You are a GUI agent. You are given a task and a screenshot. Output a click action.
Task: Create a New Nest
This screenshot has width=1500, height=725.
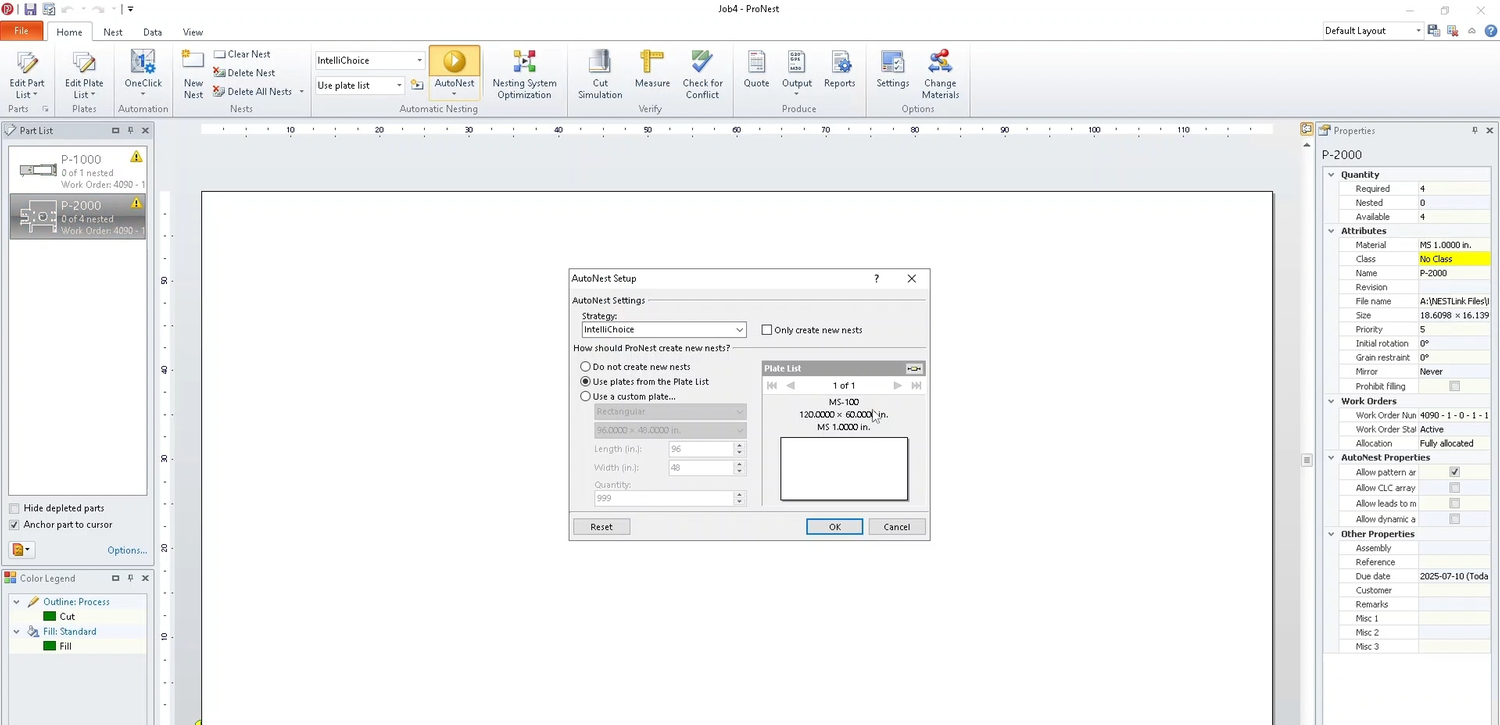[x=193, y=74]
